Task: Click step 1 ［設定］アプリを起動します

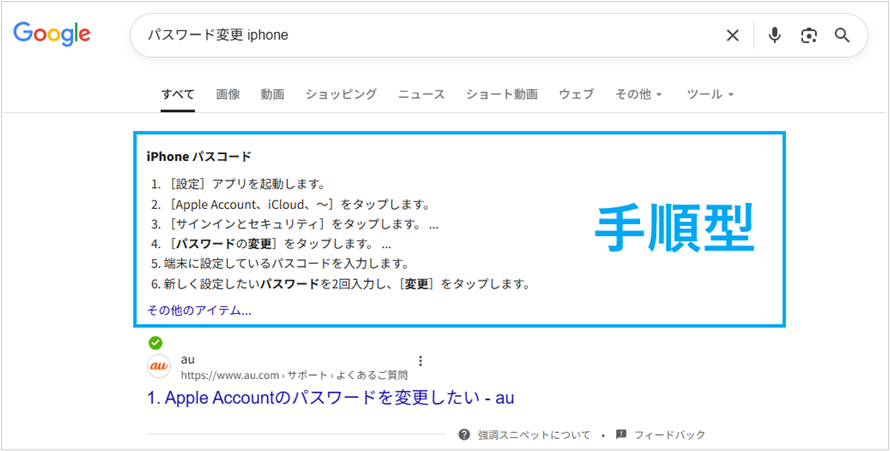Action: 238,184
